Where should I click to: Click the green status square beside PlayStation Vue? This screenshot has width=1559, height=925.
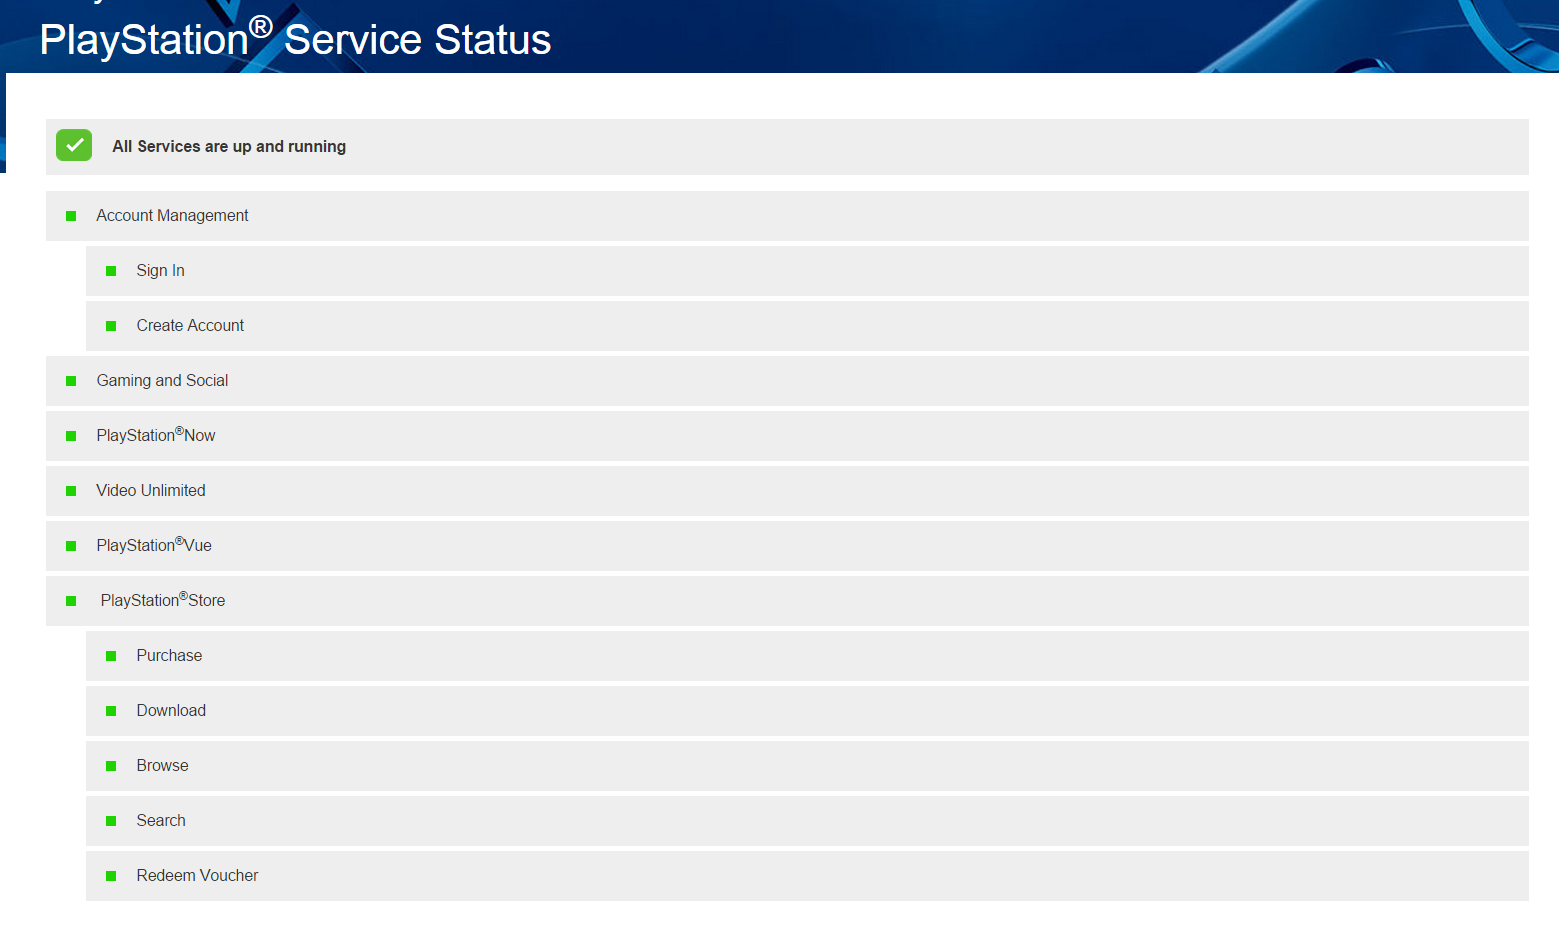[x=71, y=546]
